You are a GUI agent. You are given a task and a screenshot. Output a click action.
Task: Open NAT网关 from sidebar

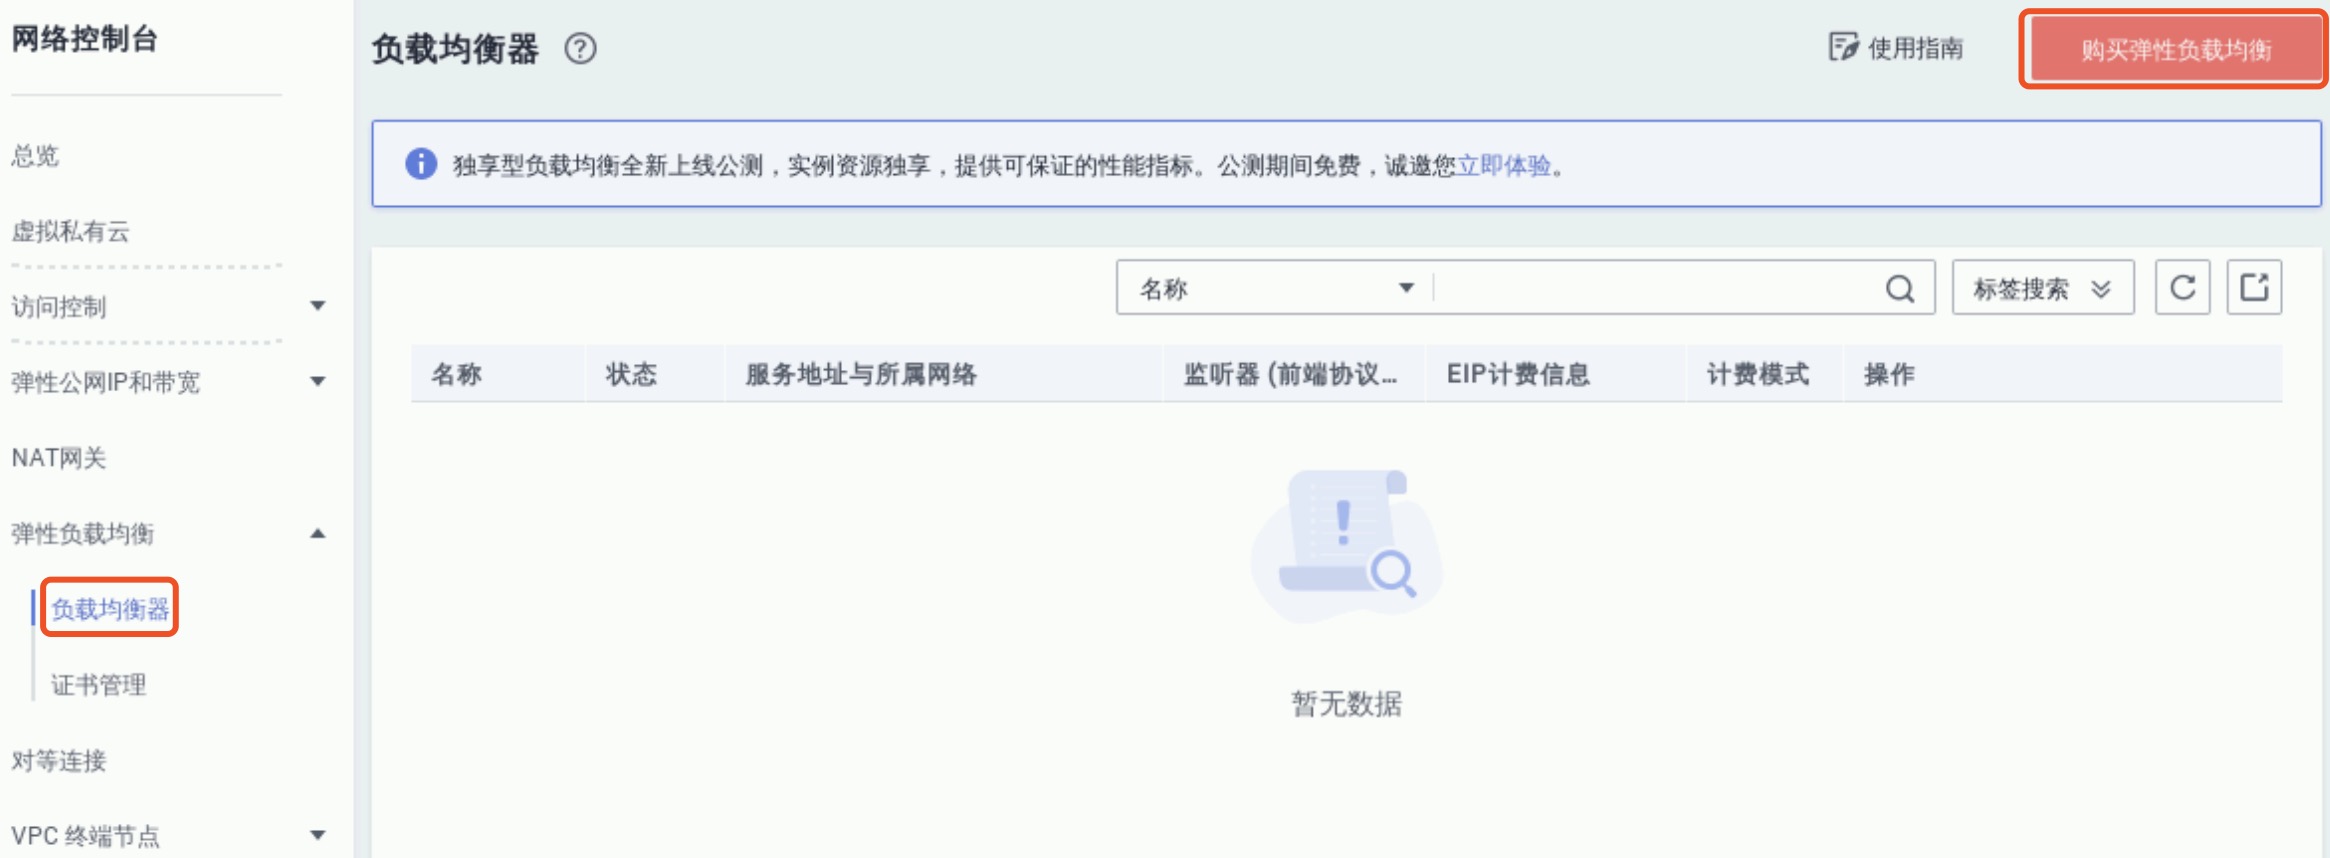[58, 458]
